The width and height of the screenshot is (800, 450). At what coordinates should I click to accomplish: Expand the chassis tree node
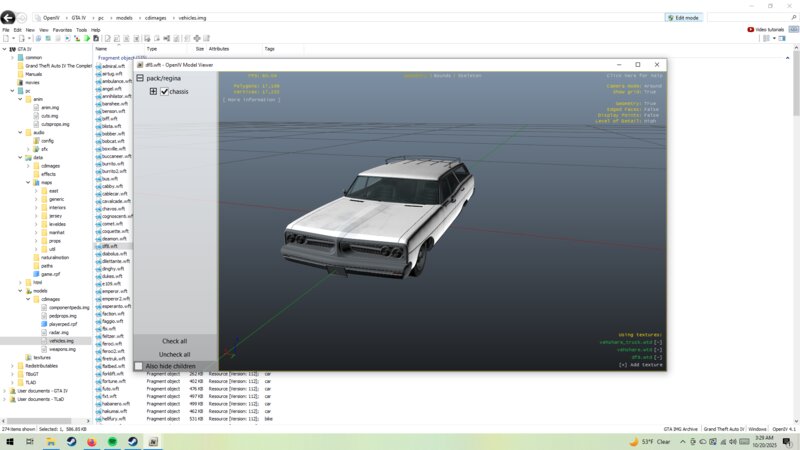coord(153,91)
